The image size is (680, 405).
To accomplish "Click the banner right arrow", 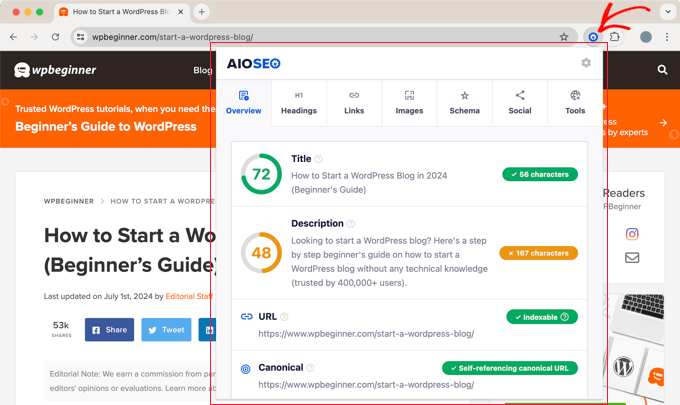I will pyautogui.click(x=663, y=123).
